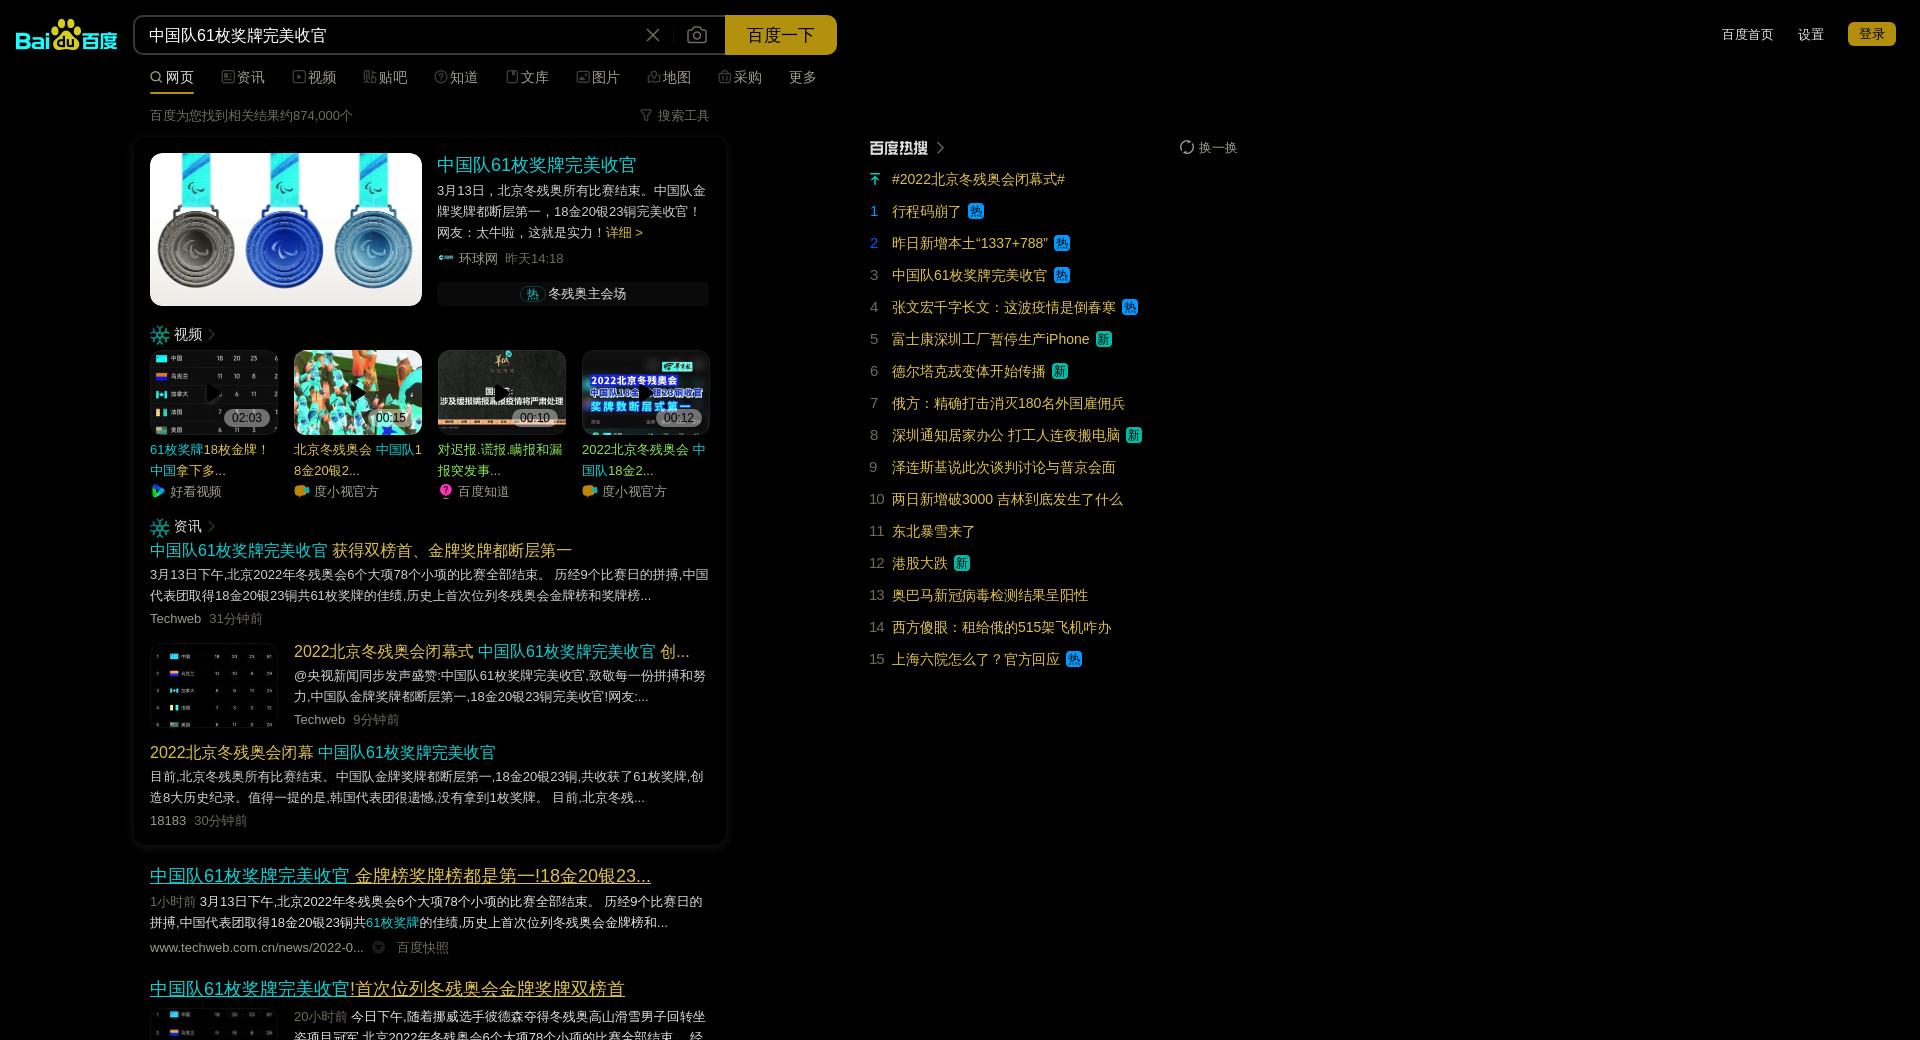Switch to the 图片 tab

[598, 77]
